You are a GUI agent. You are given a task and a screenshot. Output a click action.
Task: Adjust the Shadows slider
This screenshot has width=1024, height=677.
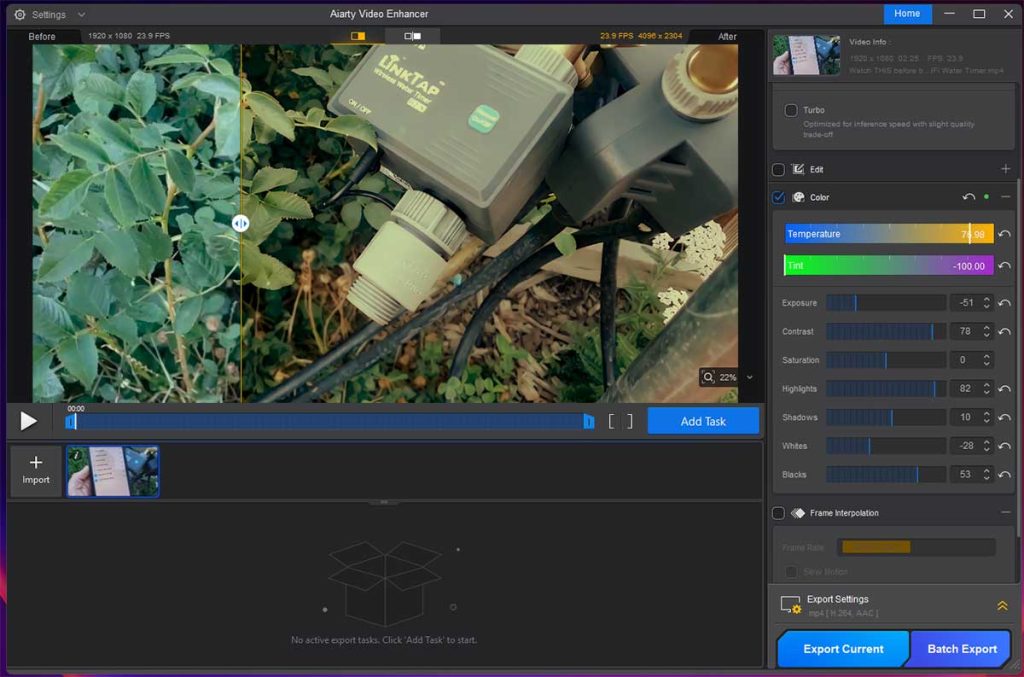click(x=886, y=417)
